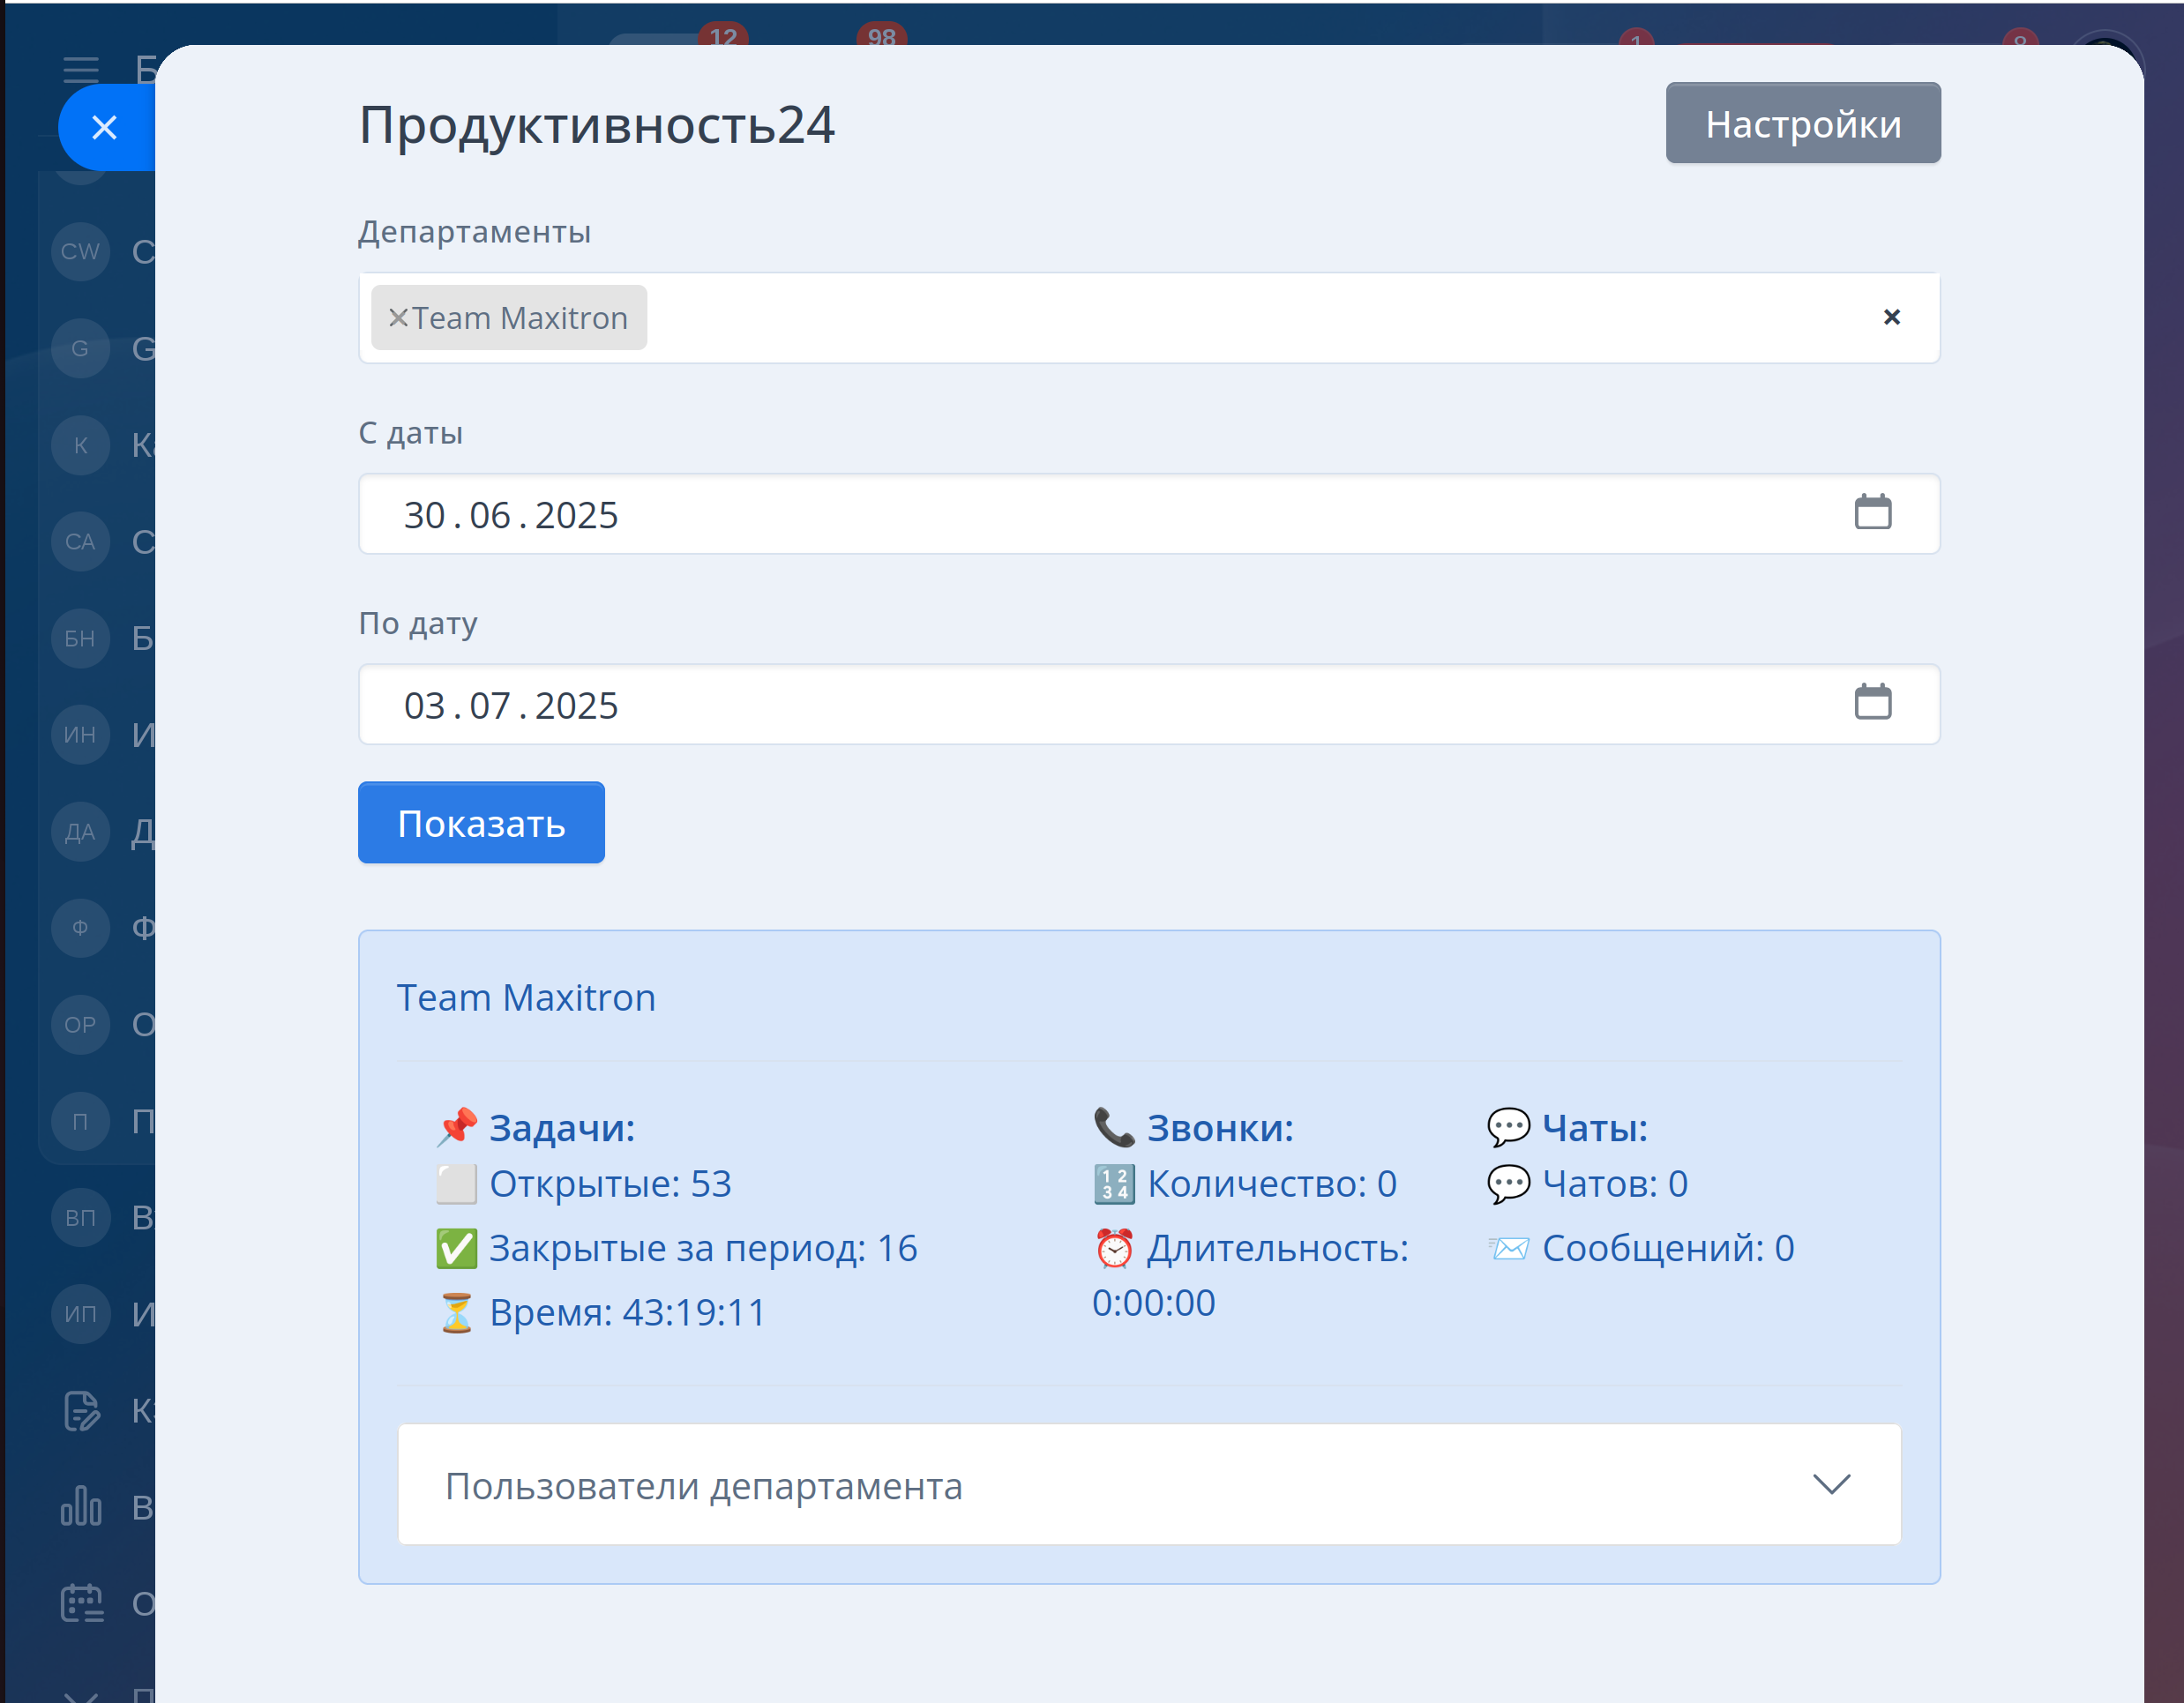
Task: Click the Показать button
Action: [481, 823]
